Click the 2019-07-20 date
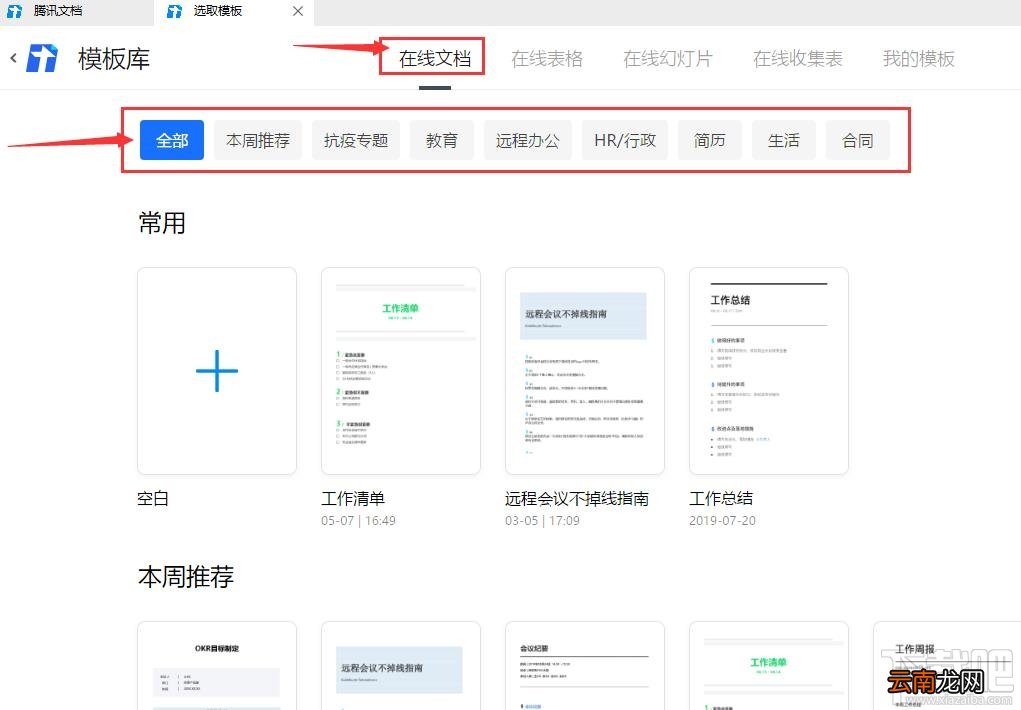 tap(722, 520)
